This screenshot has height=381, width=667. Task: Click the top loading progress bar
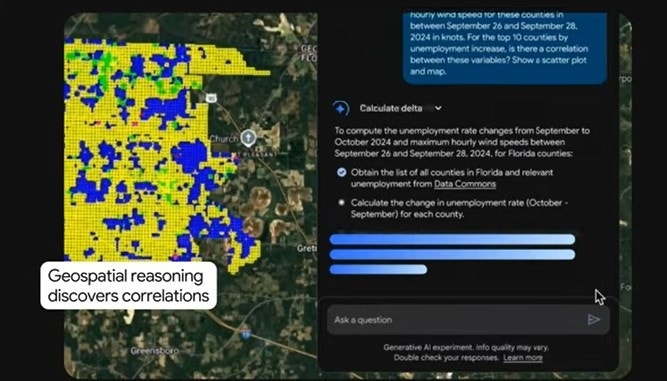pyautogui.click(x=452, y=239)
